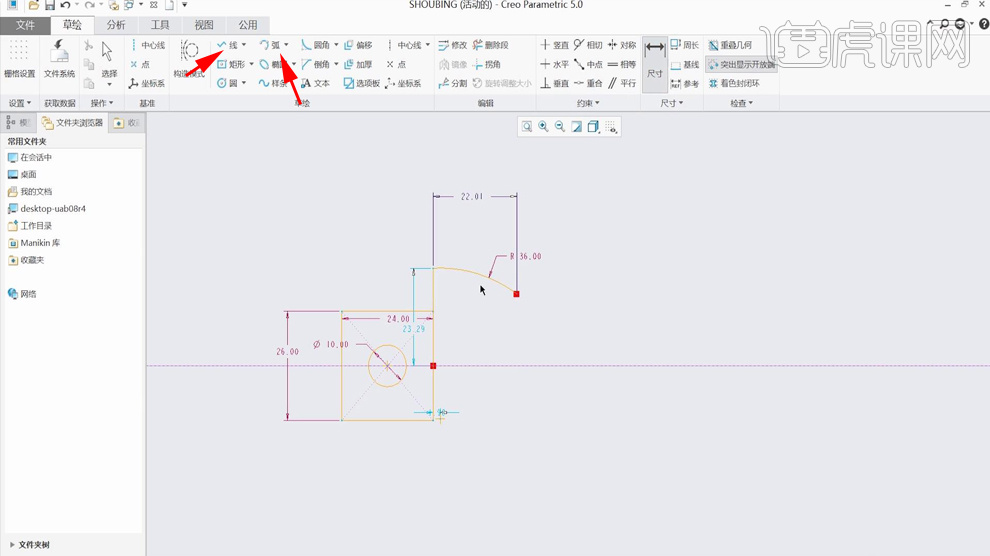Click the zoom in icon in graphics toolbar
This screenshot has height=556, width=990.
click(x=543, y=127)
